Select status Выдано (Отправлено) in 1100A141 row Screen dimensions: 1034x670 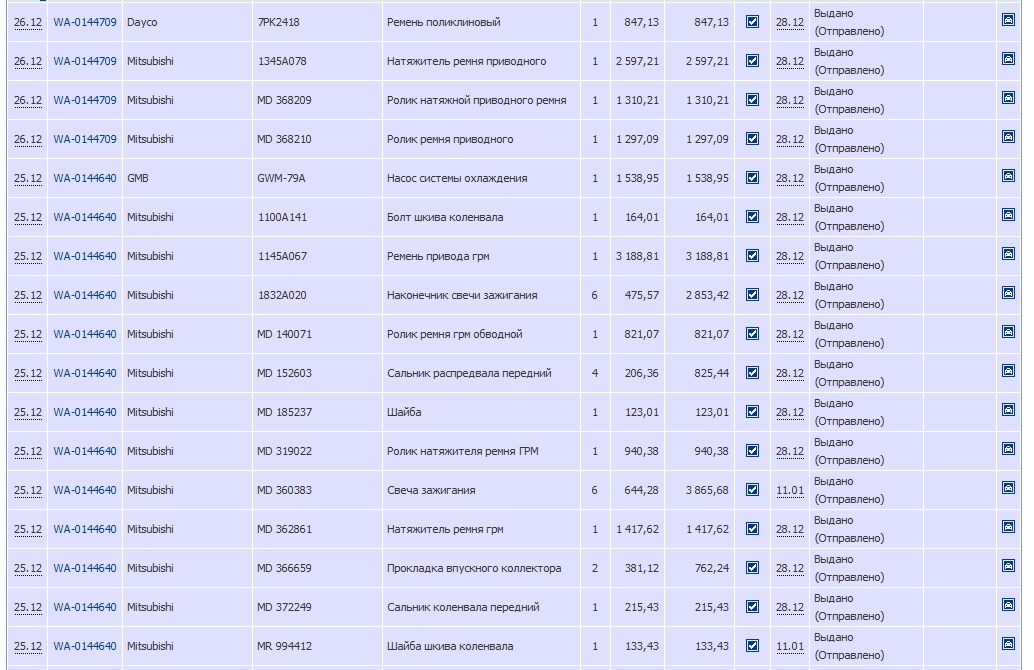pyautogui.click(x=849, y=217)
